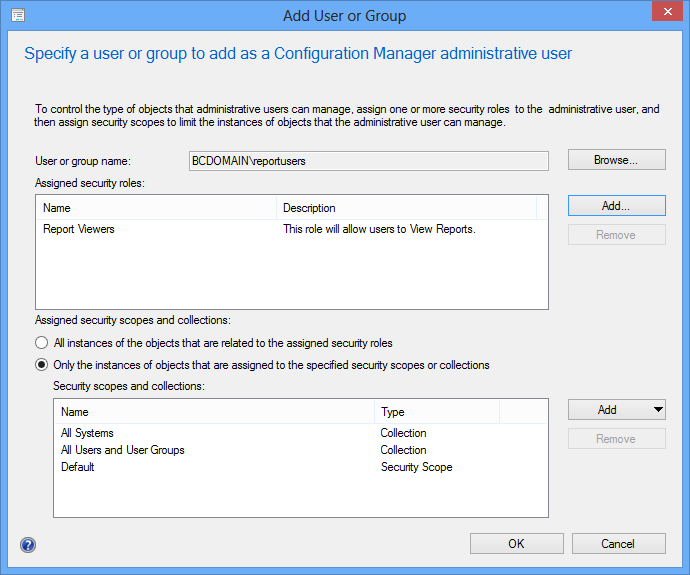Select the Default security scope row
Viewport: 690px width, 575px height.
coord(78,467)
